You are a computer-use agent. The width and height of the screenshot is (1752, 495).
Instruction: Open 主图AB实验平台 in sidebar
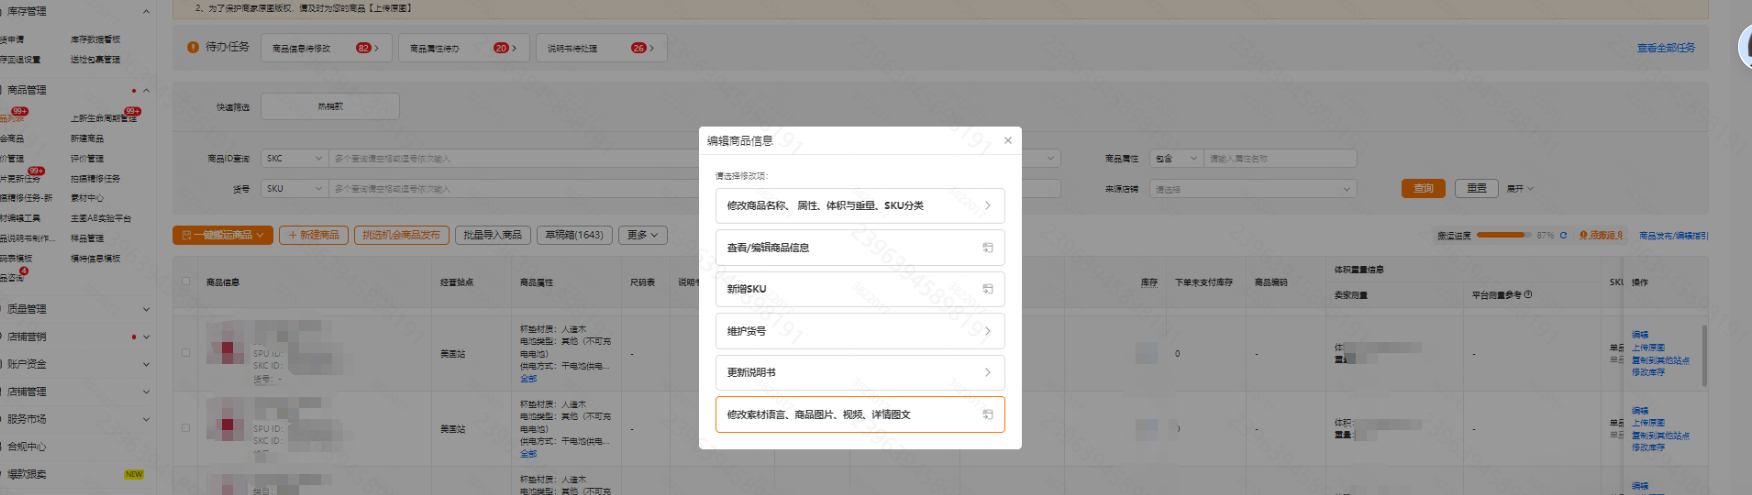[x=100, y=218]
